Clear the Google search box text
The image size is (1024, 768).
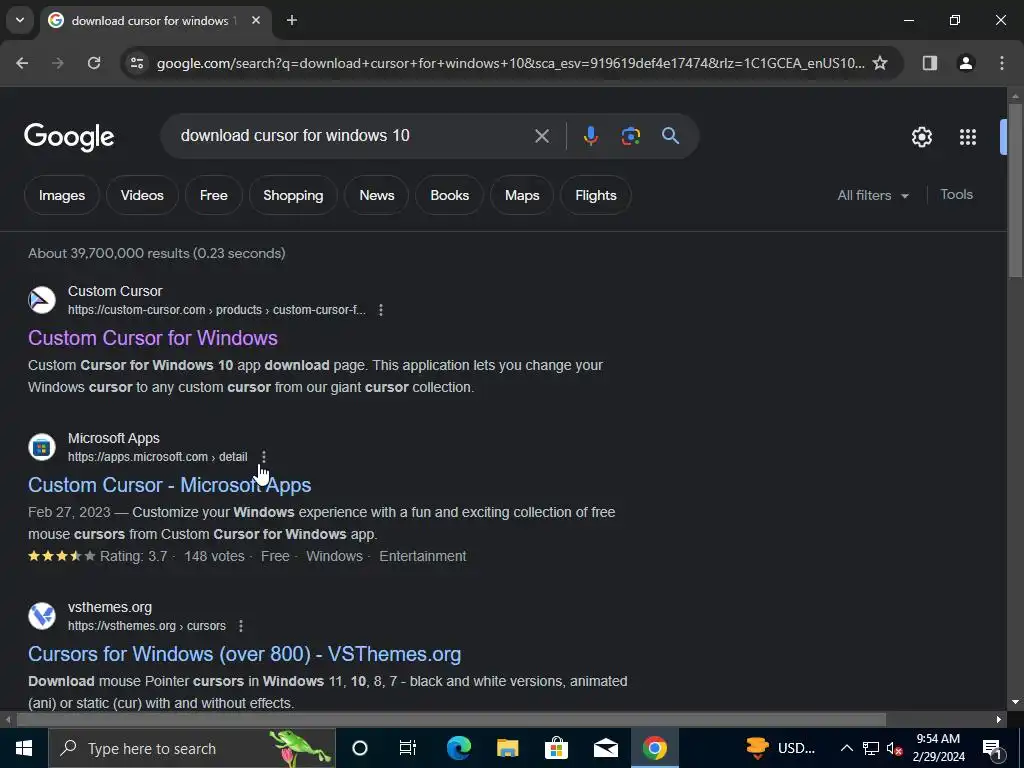[541, 136]
